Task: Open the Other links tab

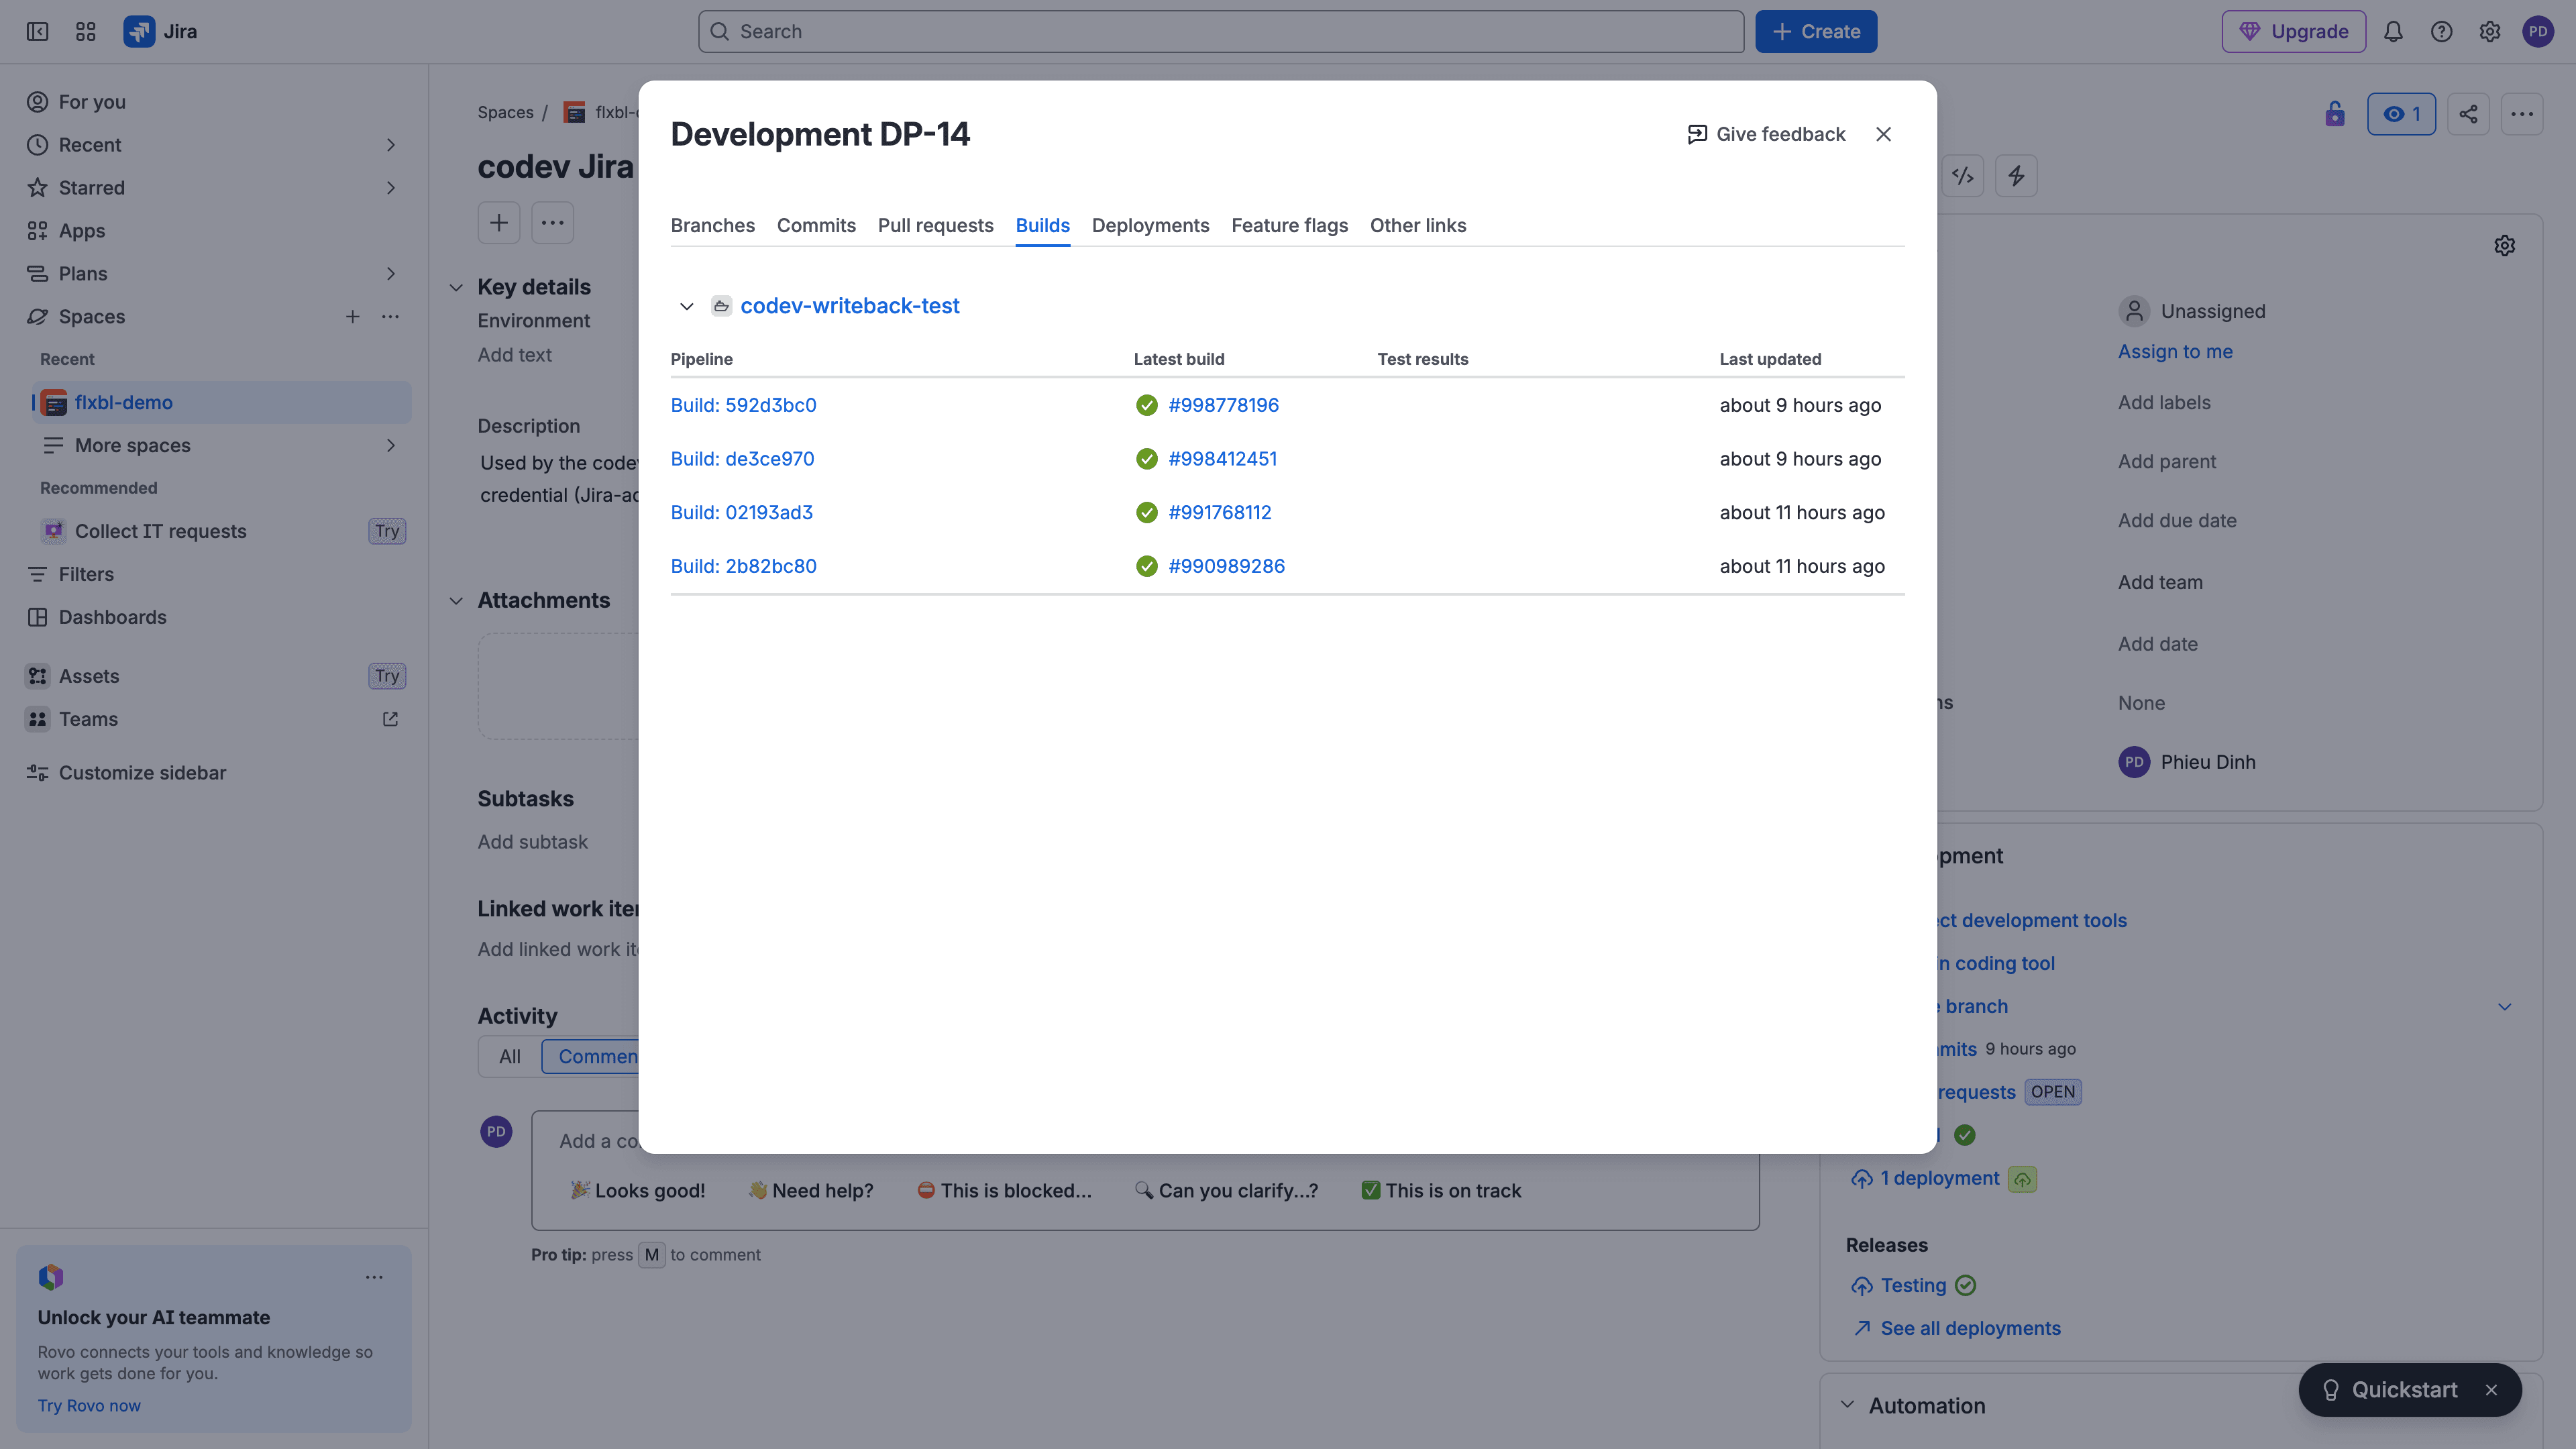Action: (1418, 226)
